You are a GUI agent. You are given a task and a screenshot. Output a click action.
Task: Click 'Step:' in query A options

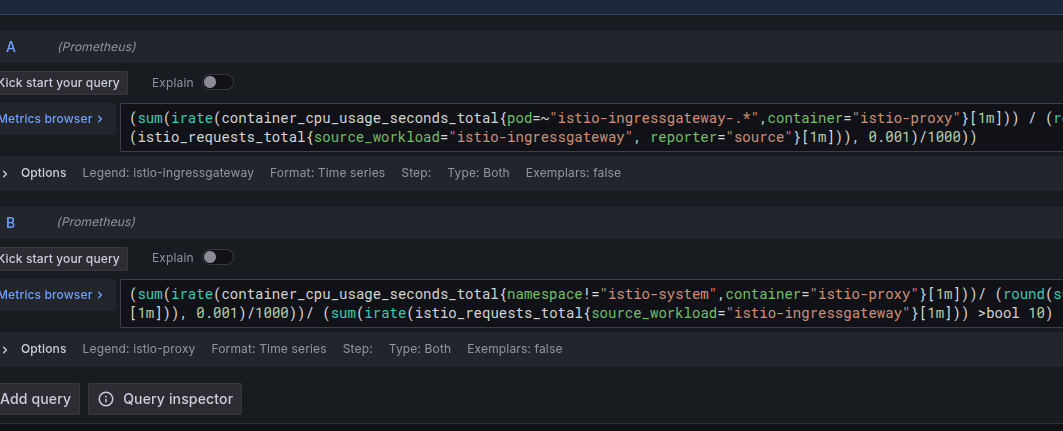pyautogui.click(x=416, y=173)
